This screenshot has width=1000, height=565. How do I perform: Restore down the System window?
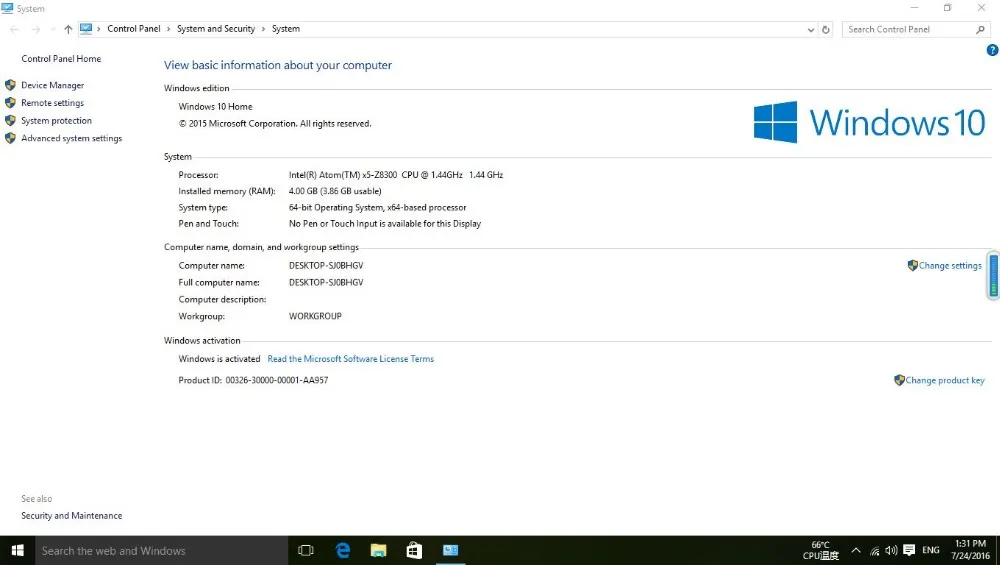click(x=948, y=8)
